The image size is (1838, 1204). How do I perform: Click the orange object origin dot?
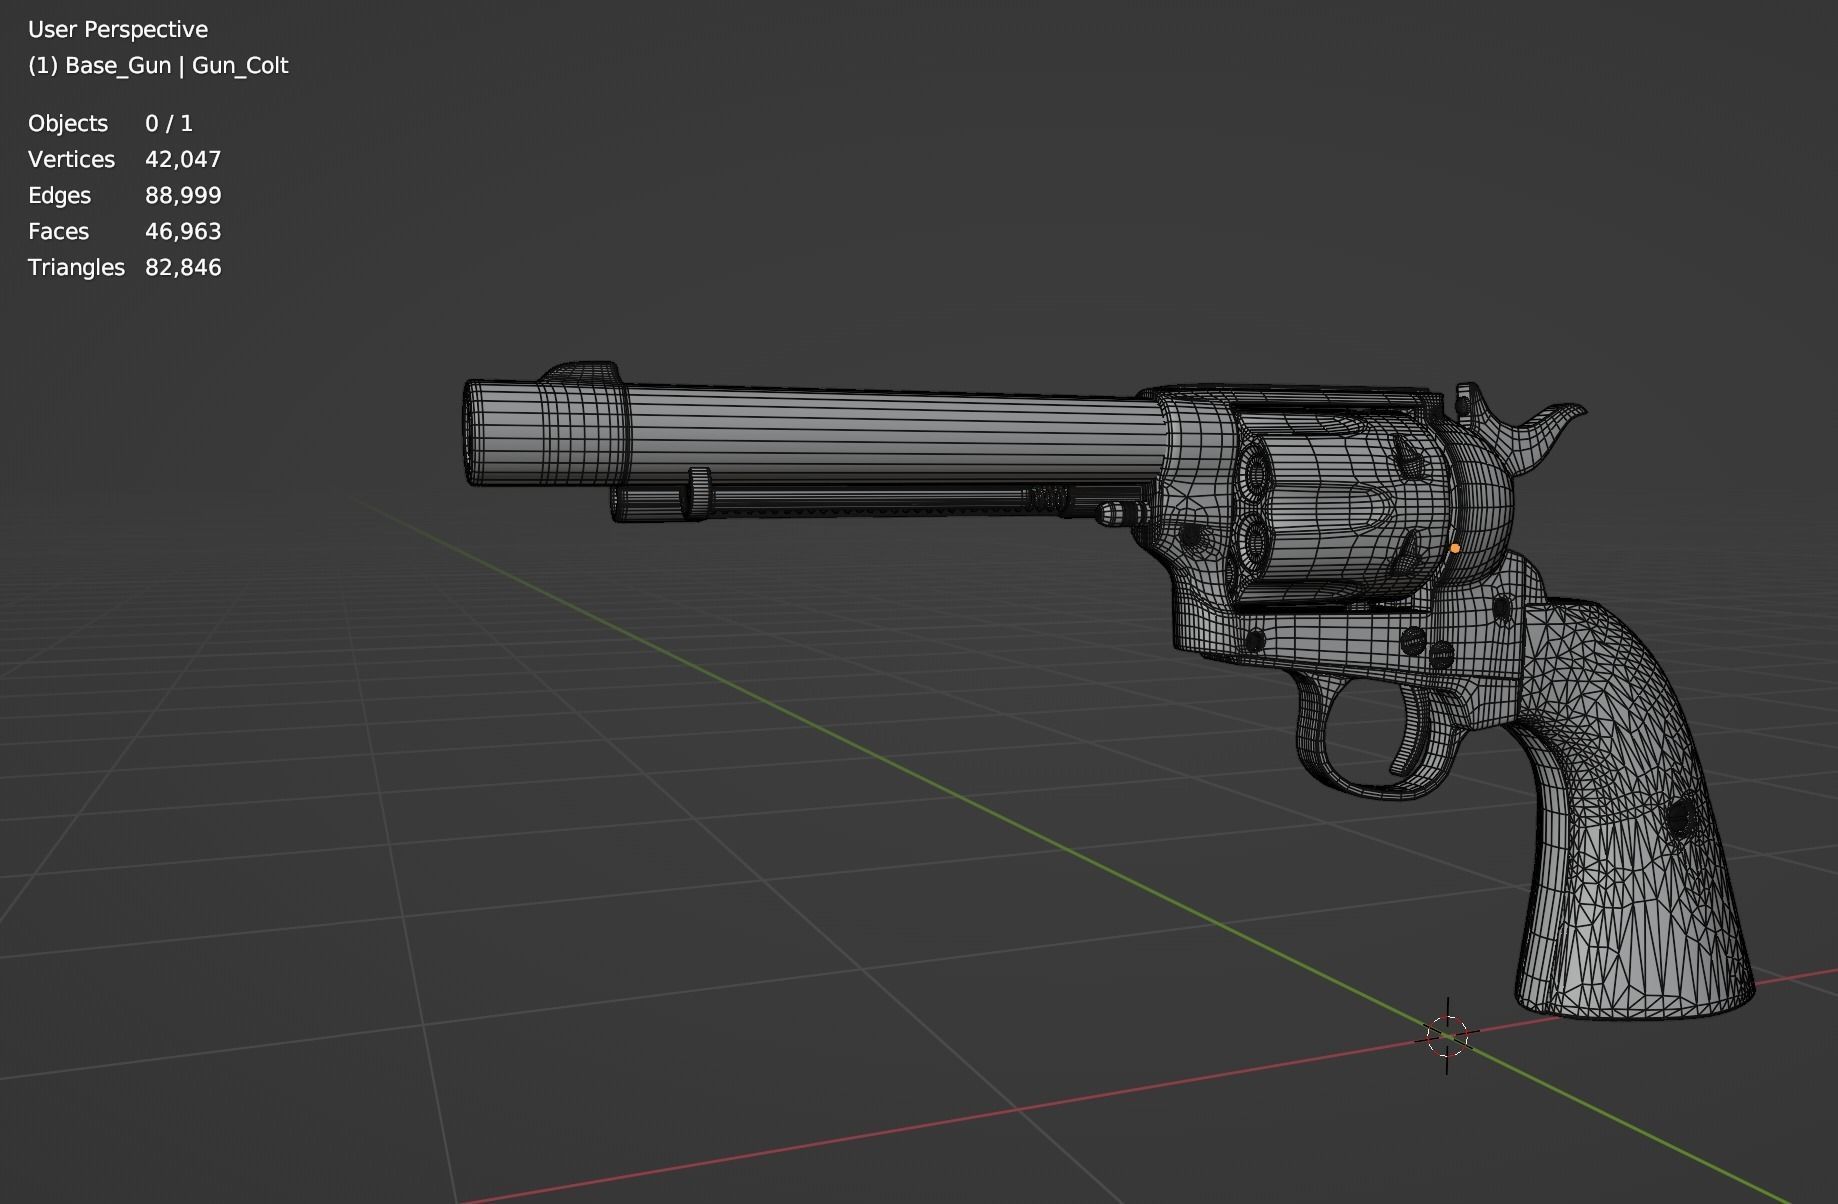pyautogui.click(x=1455, y=548)
